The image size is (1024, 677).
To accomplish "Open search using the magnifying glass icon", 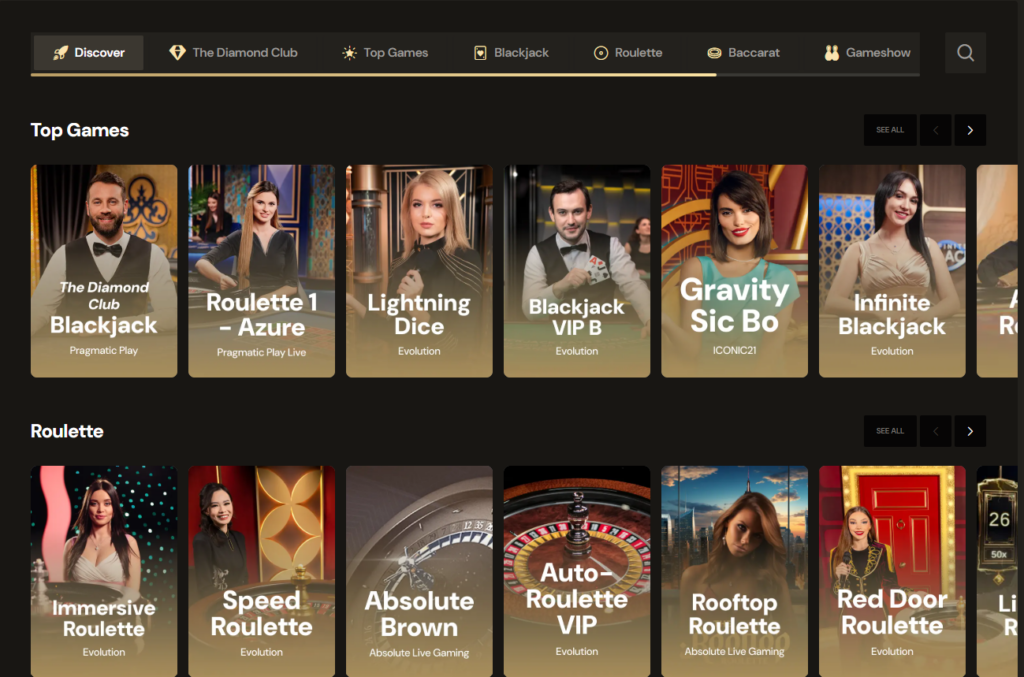I will pyautogui.click(x=964, y=52).
